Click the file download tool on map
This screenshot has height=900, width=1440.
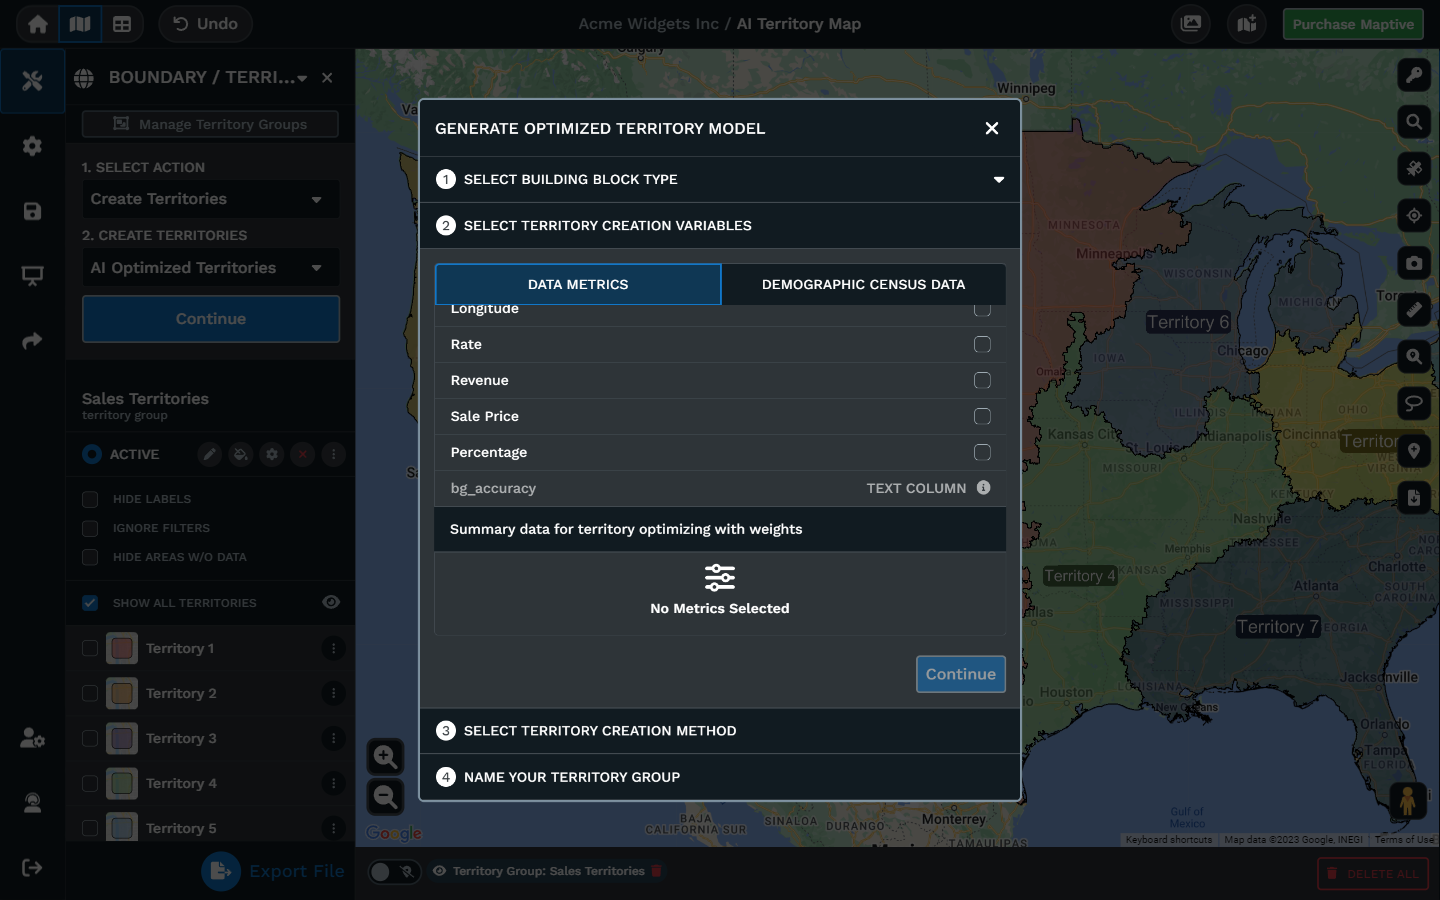(x=1414, y=497)
